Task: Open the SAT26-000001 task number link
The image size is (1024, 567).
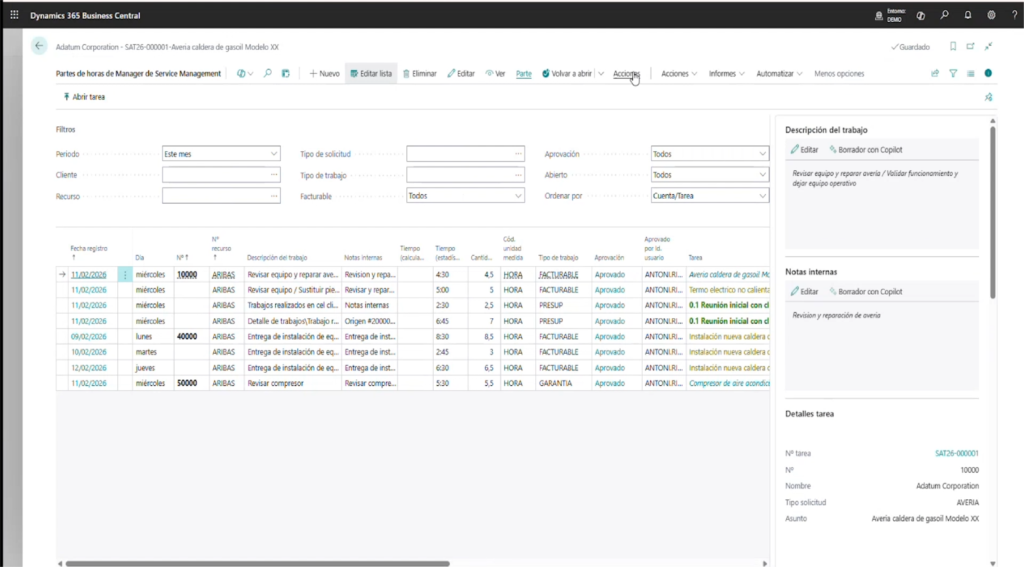Action: click(x=956, y=453)
